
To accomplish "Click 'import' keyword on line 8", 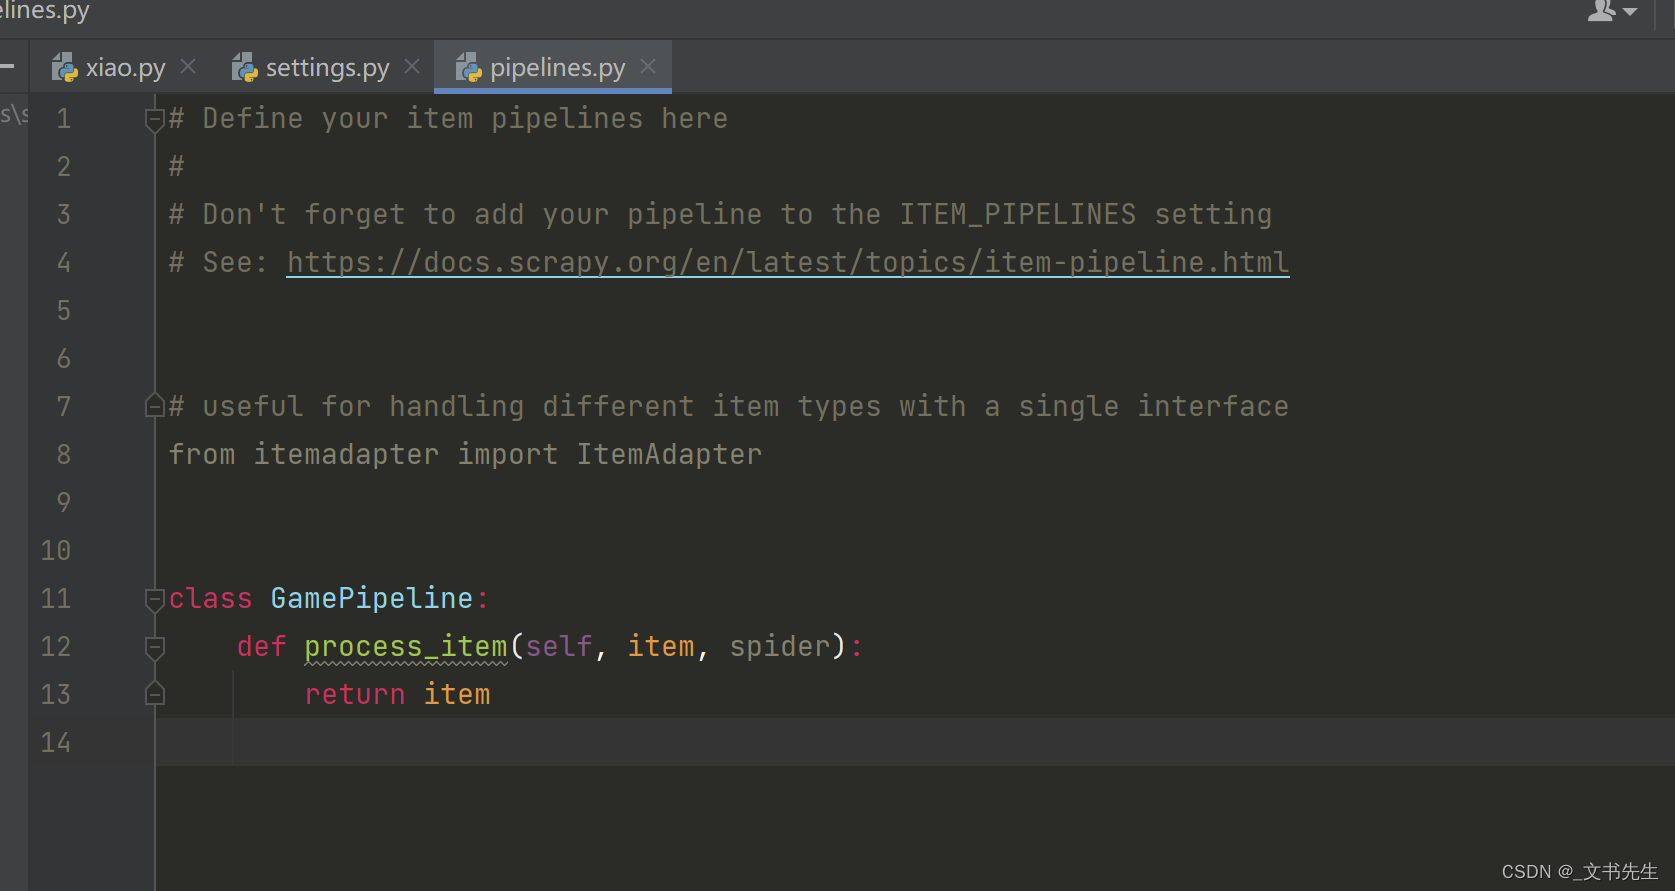I will tap(508, 454).
